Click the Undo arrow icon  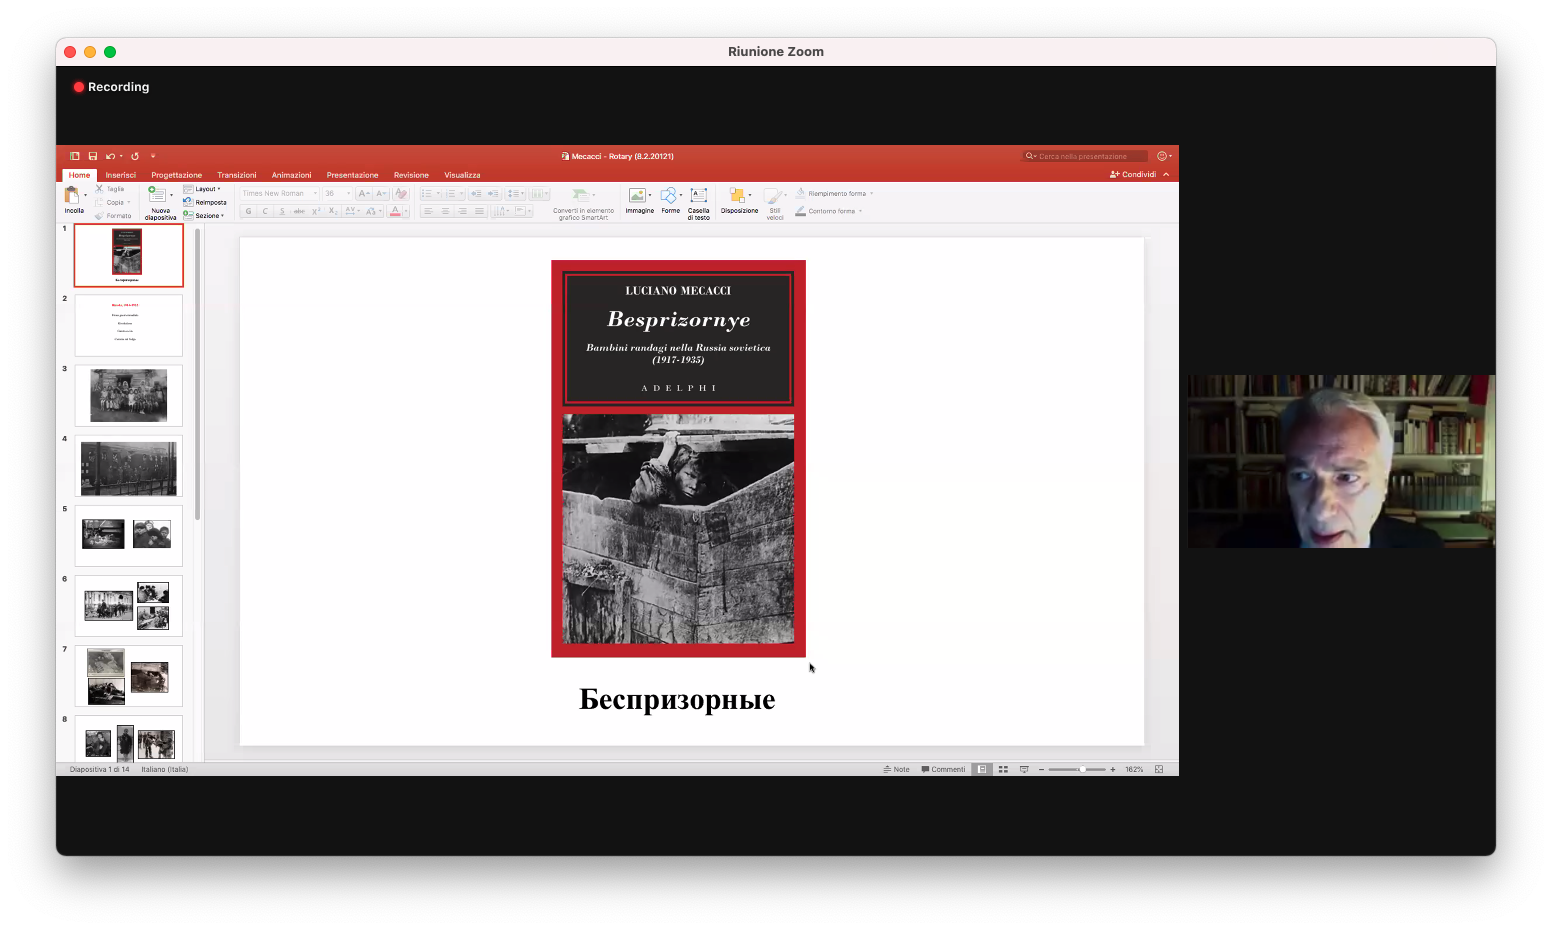pos(110,156)
